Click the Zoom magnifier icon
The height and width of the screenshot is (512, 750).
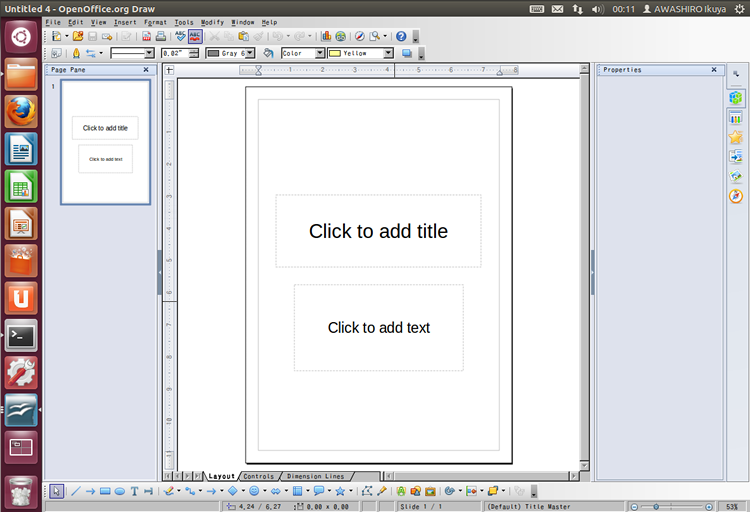pyautogui.click(x=375, y=36)
